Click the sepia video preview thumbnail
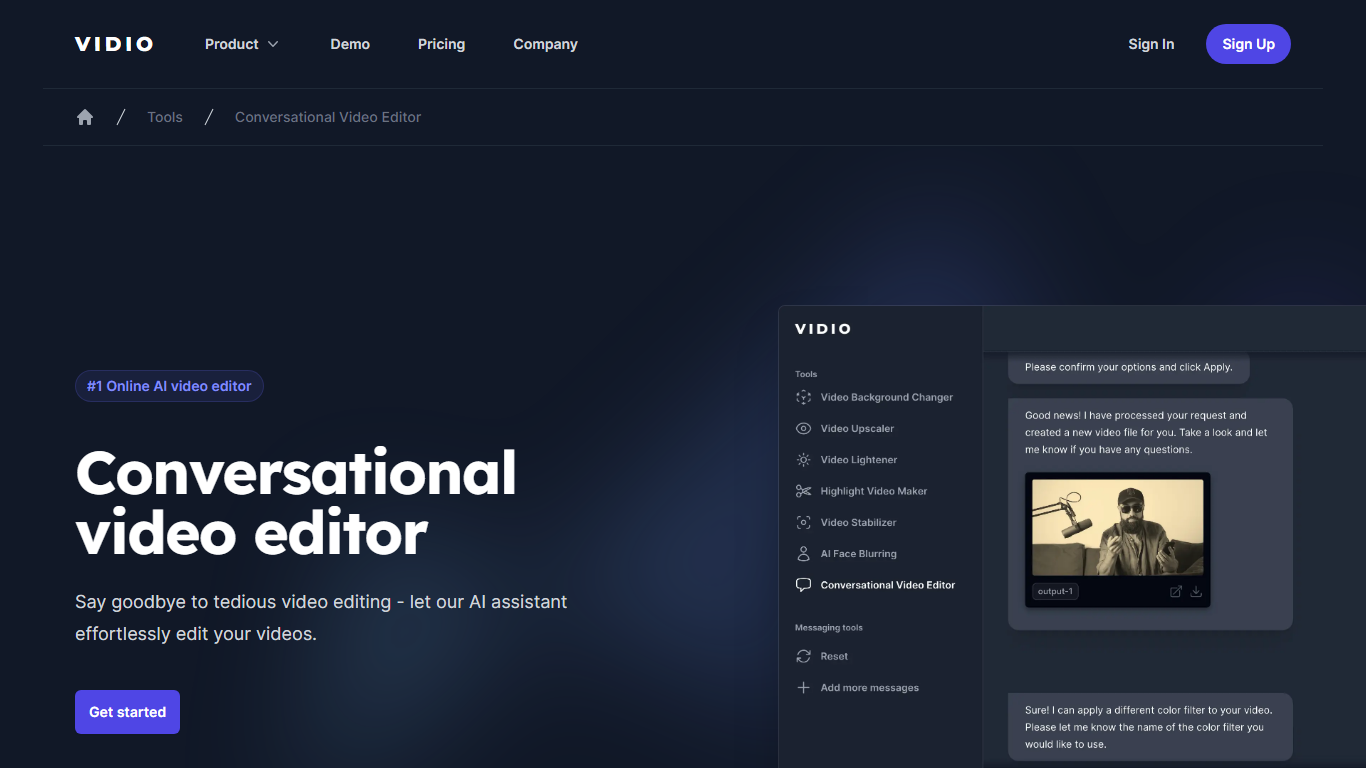This screenshot has width=1366, height=768. tap(1117, 527)
